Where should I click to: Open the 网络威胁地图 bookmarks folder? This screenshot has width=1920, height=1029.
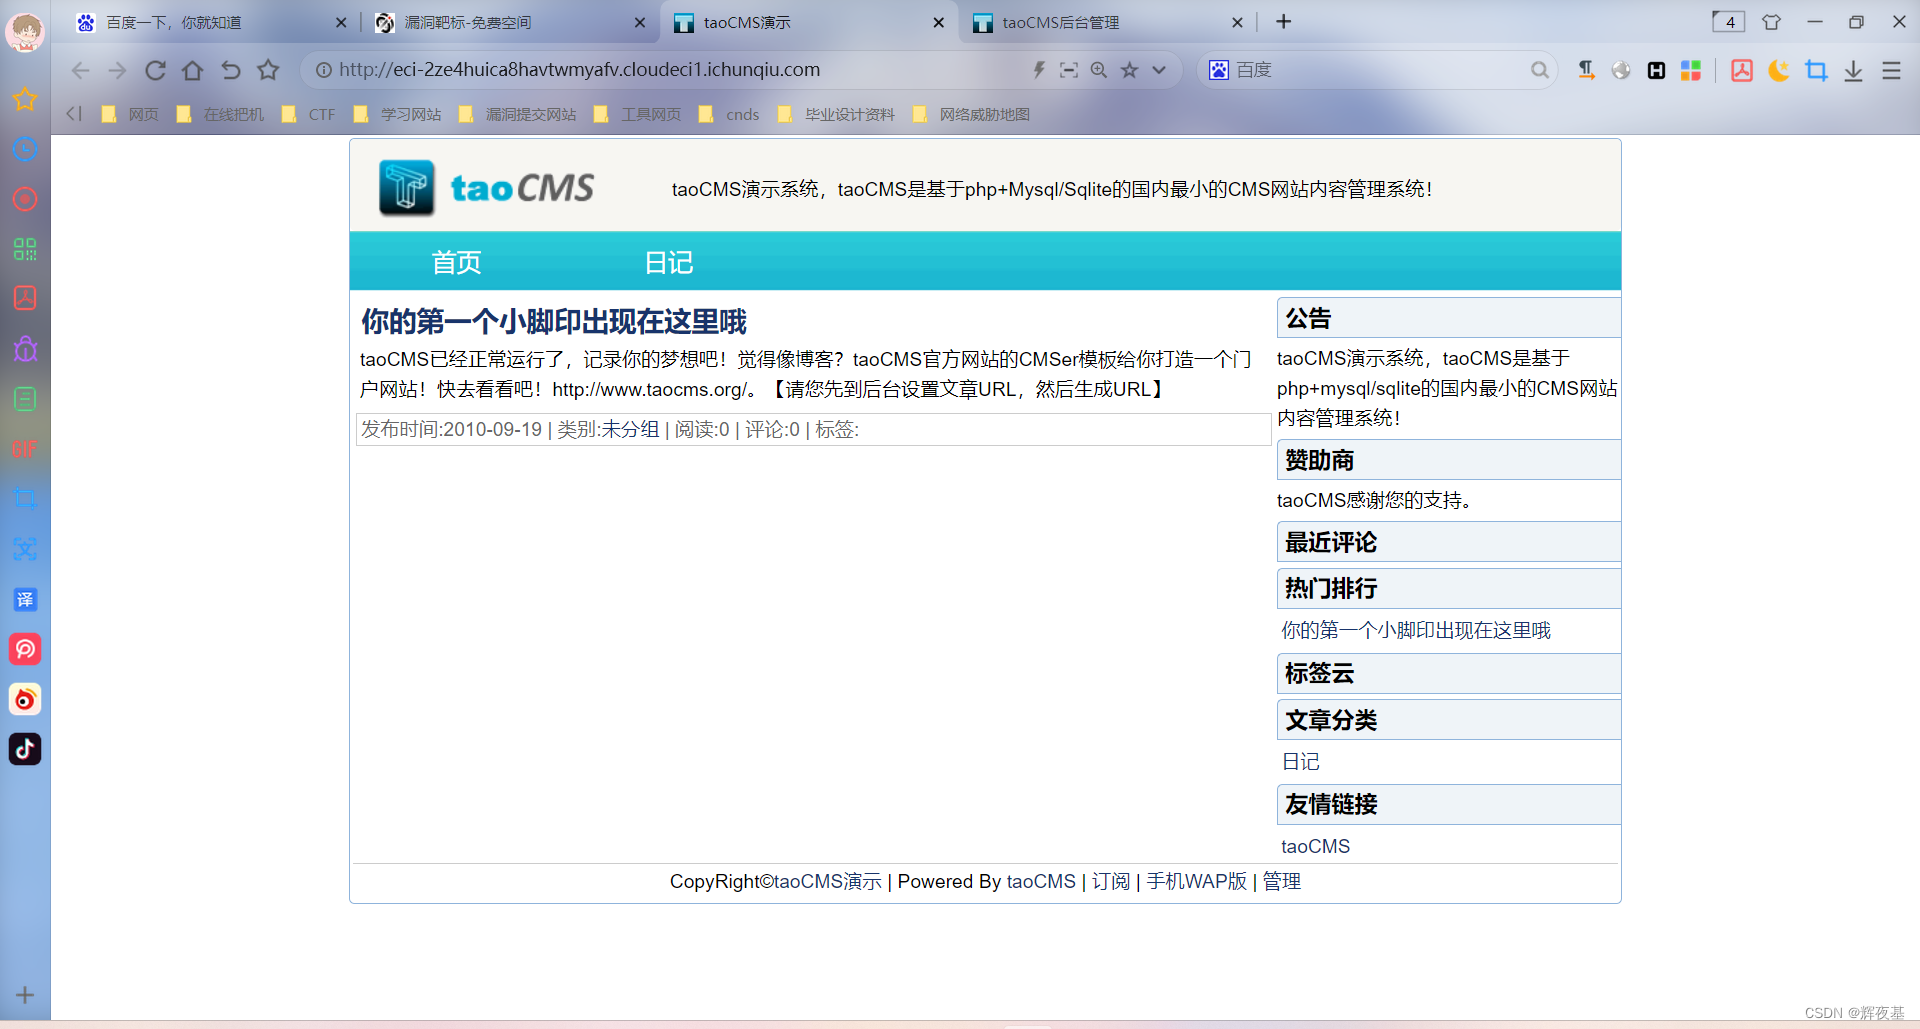971,115
